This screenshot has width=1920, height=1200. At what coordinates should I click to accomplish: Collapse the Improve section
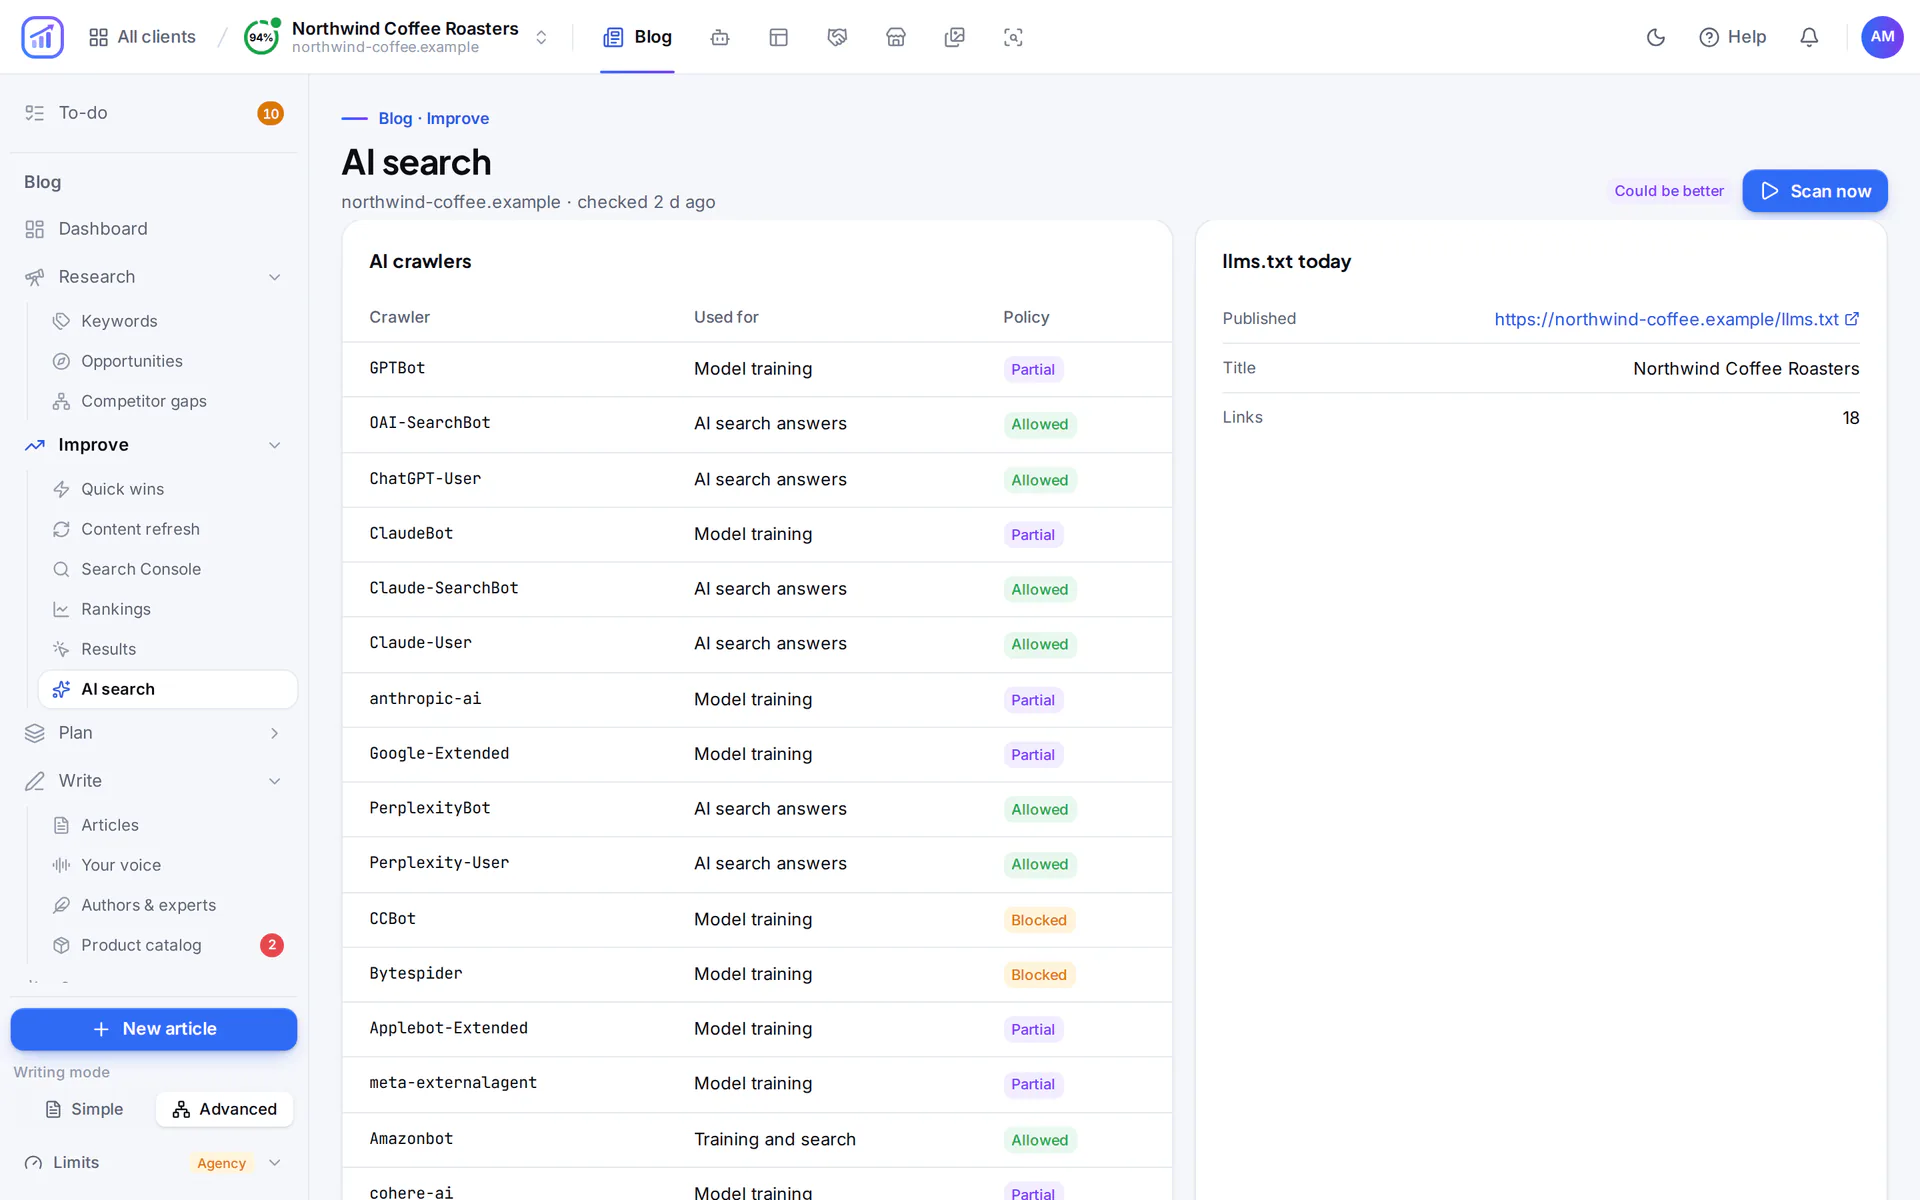click(154, 445)
